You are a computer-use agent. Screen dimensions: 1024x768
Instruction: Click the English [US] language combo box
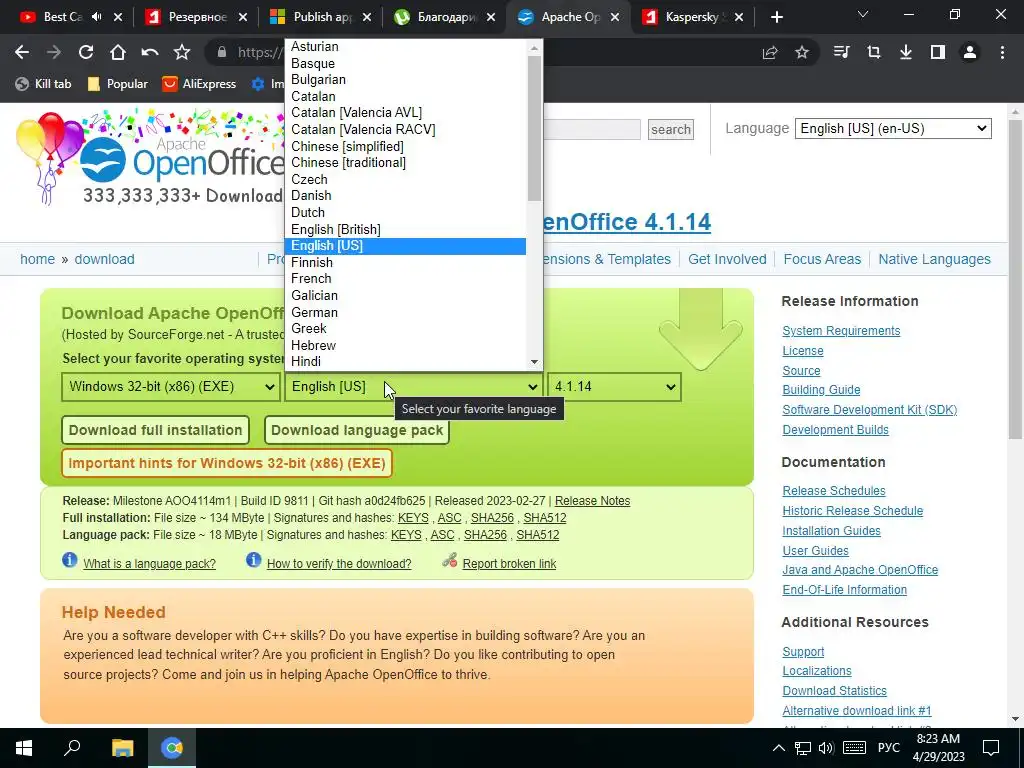point(414,387)
